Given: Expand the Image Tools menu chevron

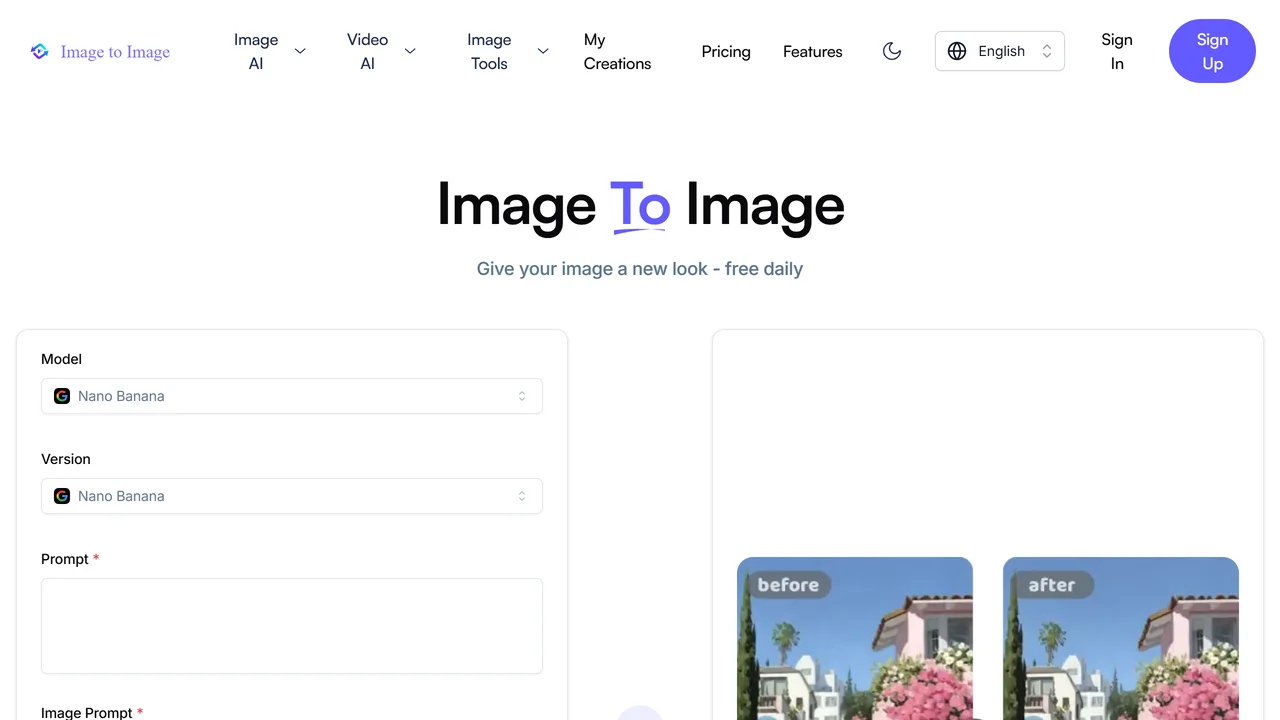Looking at the screenshot, I should tap(543, 51).
